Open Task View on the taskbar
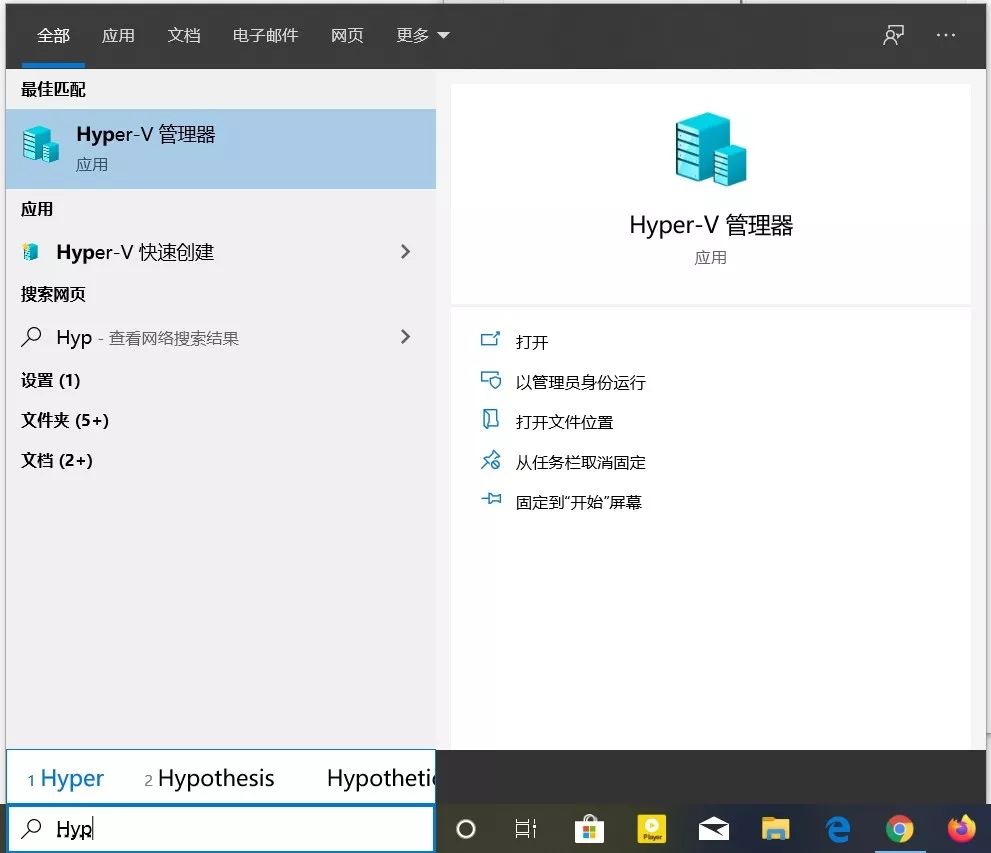Viewport: 991px width, 853px height. 525,828
